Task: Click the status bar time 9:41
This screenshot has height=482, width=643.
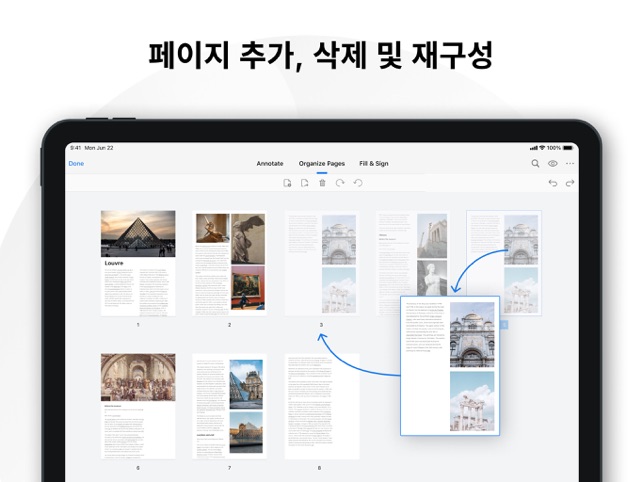Action: (75, 148)
